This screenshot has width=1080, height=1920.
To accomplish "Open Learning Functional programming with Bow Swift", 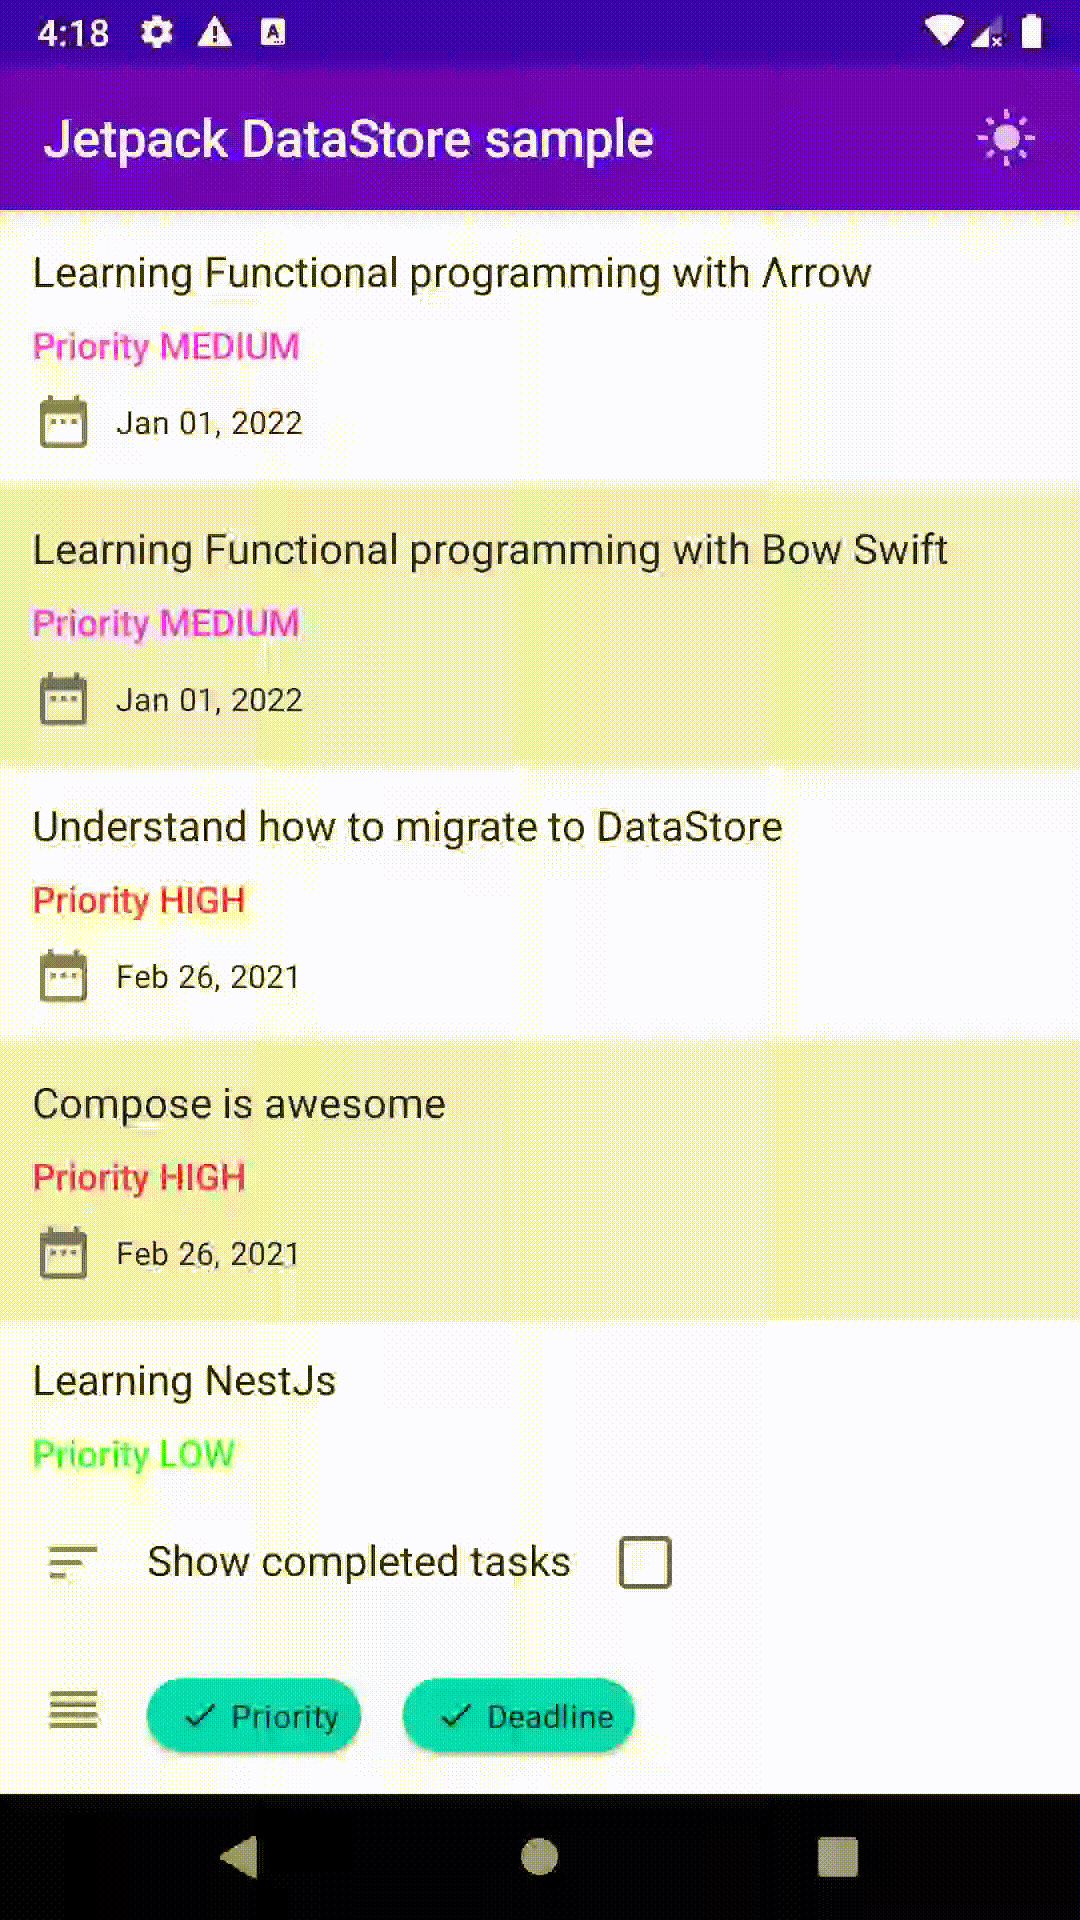I will pyautogui.click(x=490, y=551).
